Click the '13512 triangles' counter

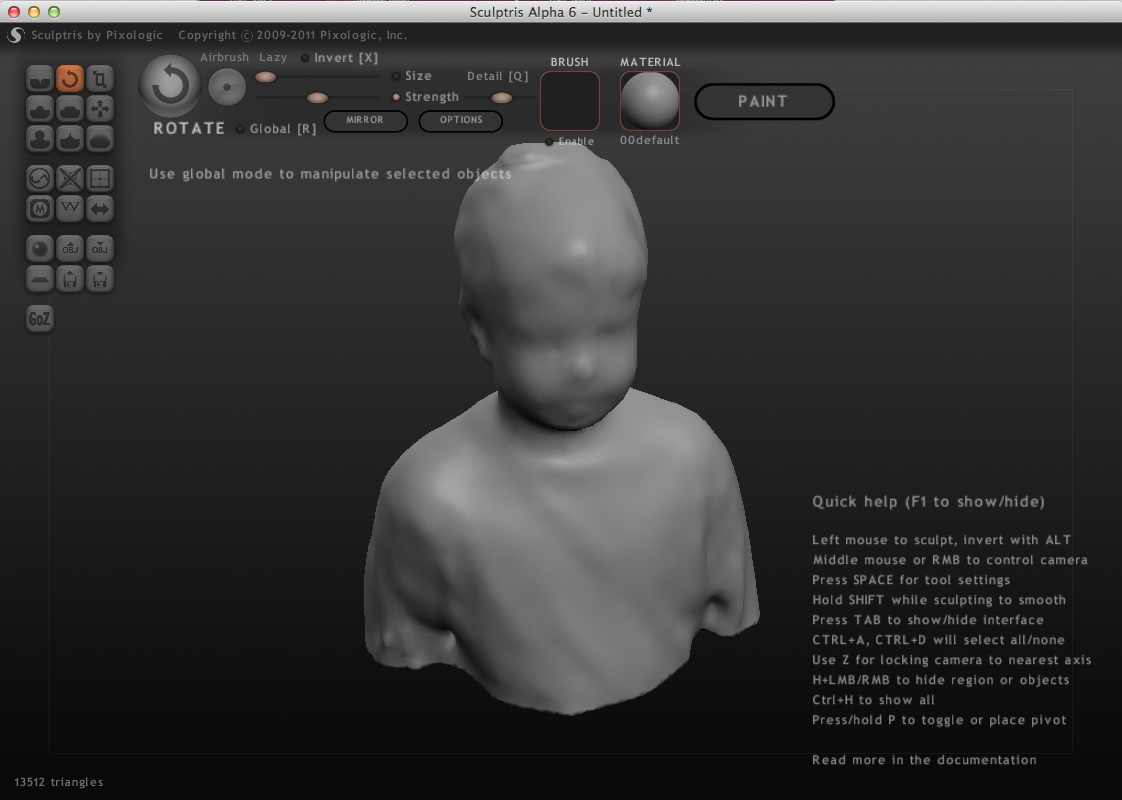click(59, 782)
